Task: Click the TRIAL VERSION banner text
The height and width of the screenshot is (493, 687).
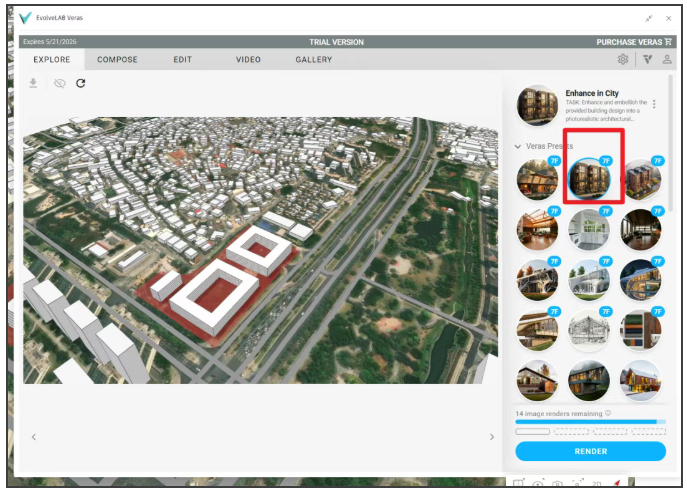Action: tap(336, 42)
